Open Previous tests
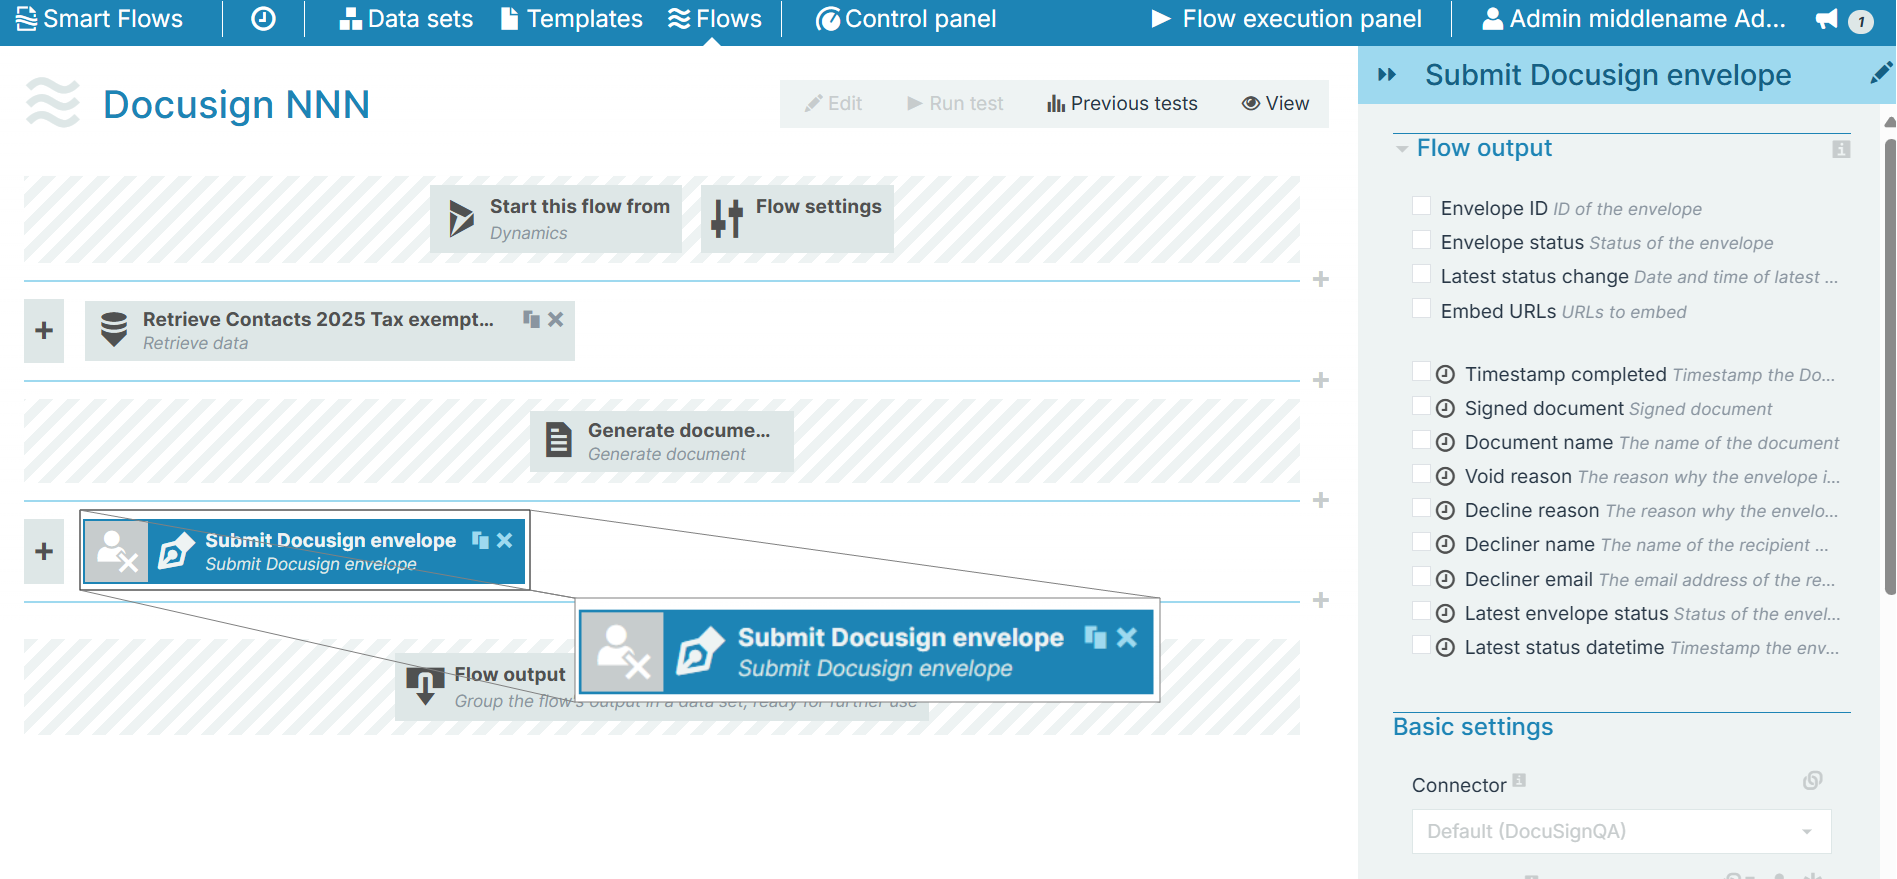This screenshot has width=1897, height=879. click(1122, 103)
